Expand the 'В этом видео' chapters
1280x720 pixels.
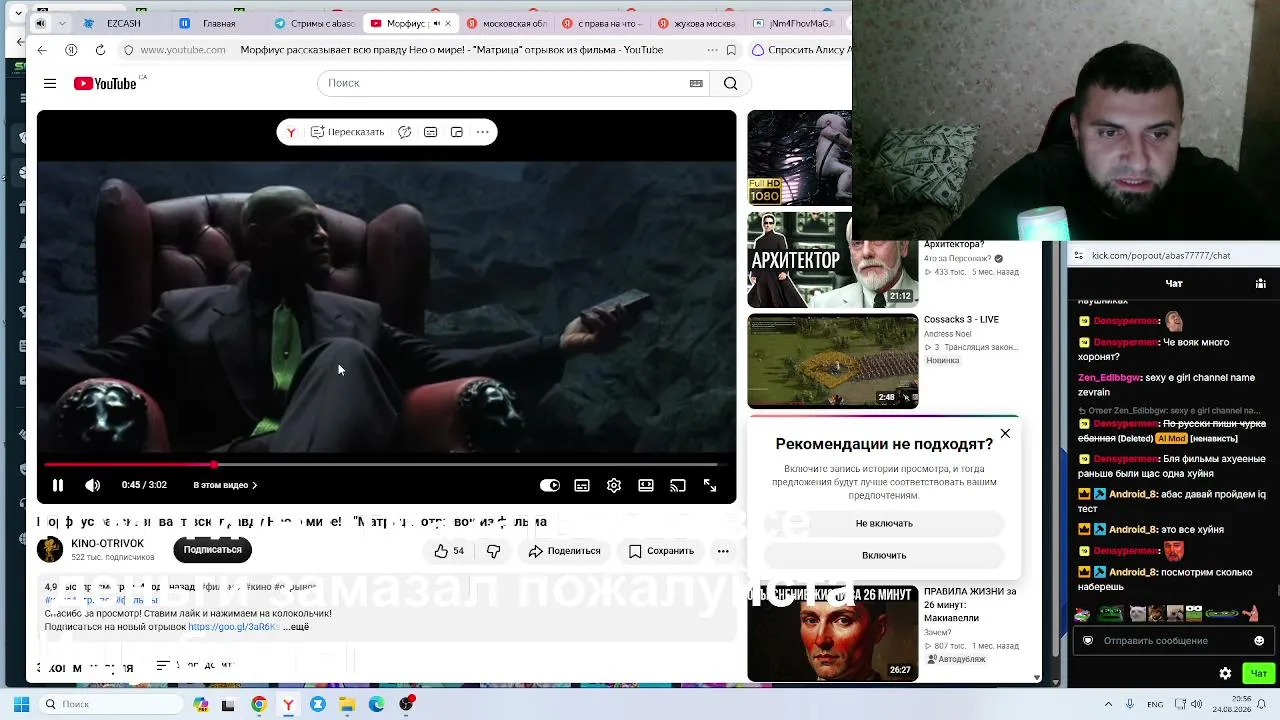[x=225, y=485]
